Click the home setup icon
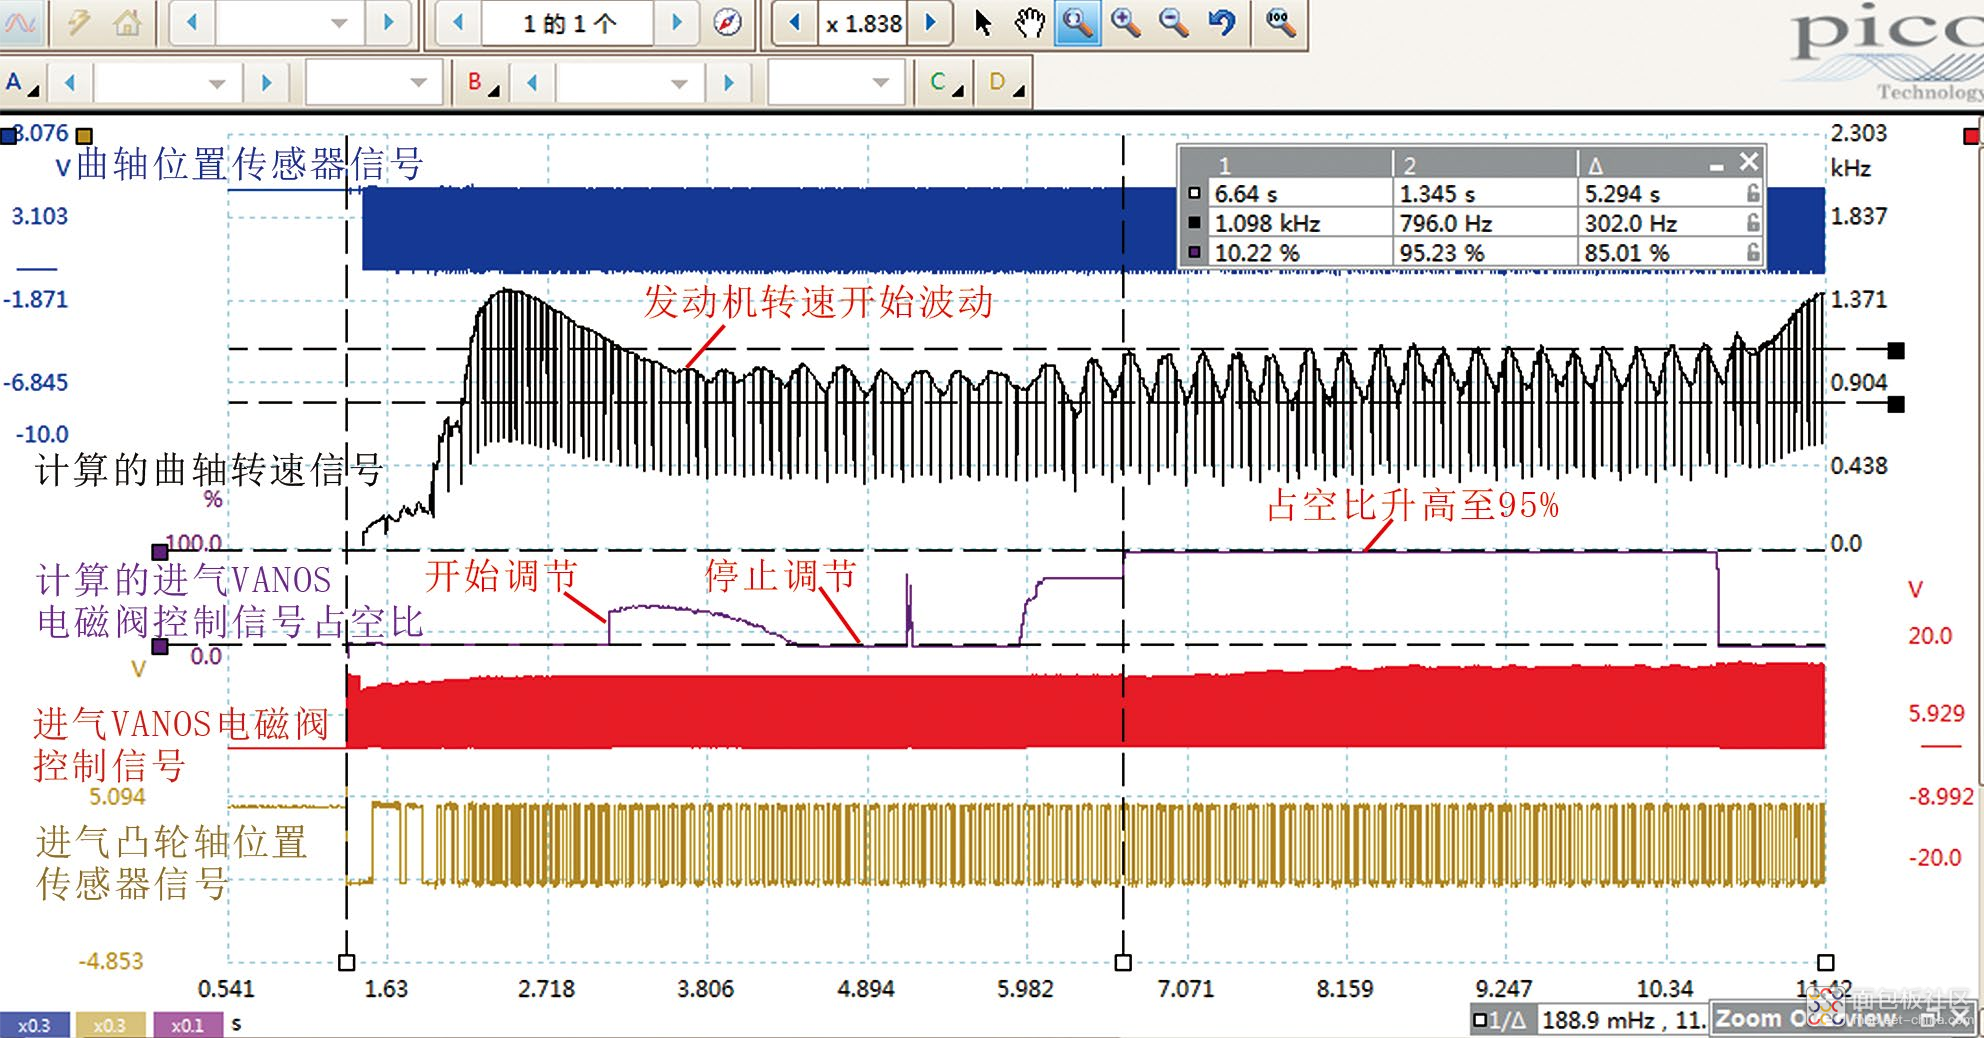The width and height of the screenshot is (1984, 1038). [127, 22]
